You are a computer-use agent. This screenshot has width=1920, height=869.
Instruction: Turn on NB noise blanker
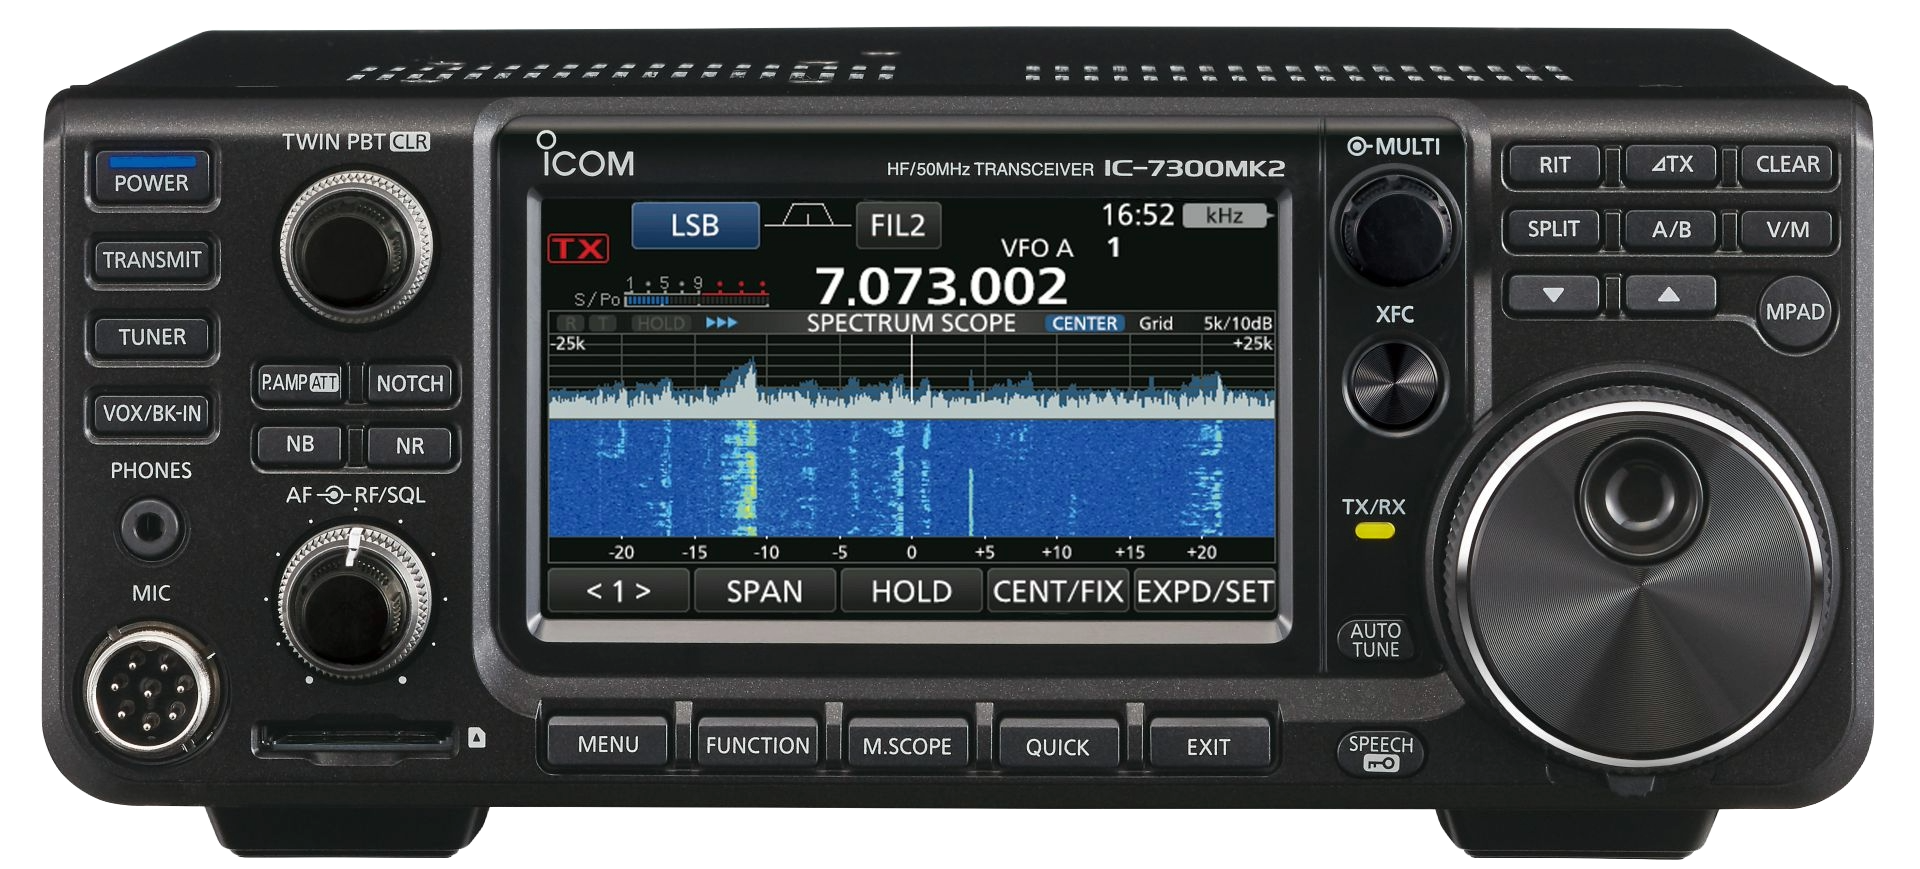pyautogui.click(x=299, y=445)
